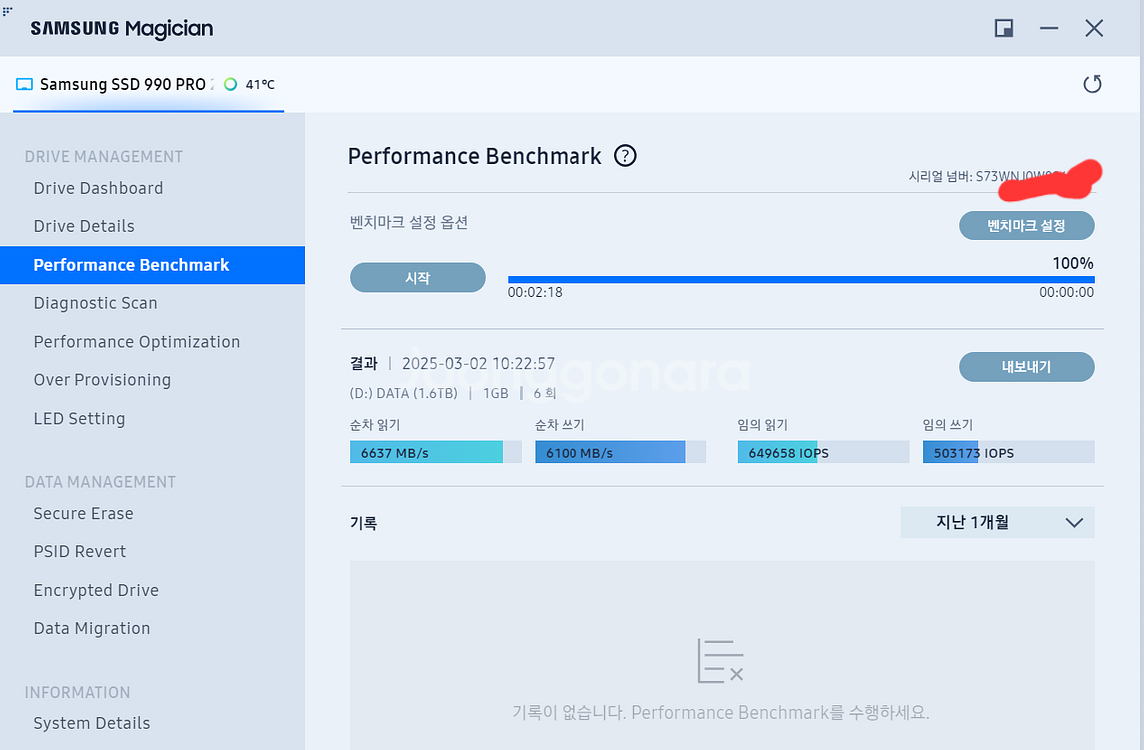Go to PSID Revert
The width and height of the screenshot is (1144, 750).
80,552
